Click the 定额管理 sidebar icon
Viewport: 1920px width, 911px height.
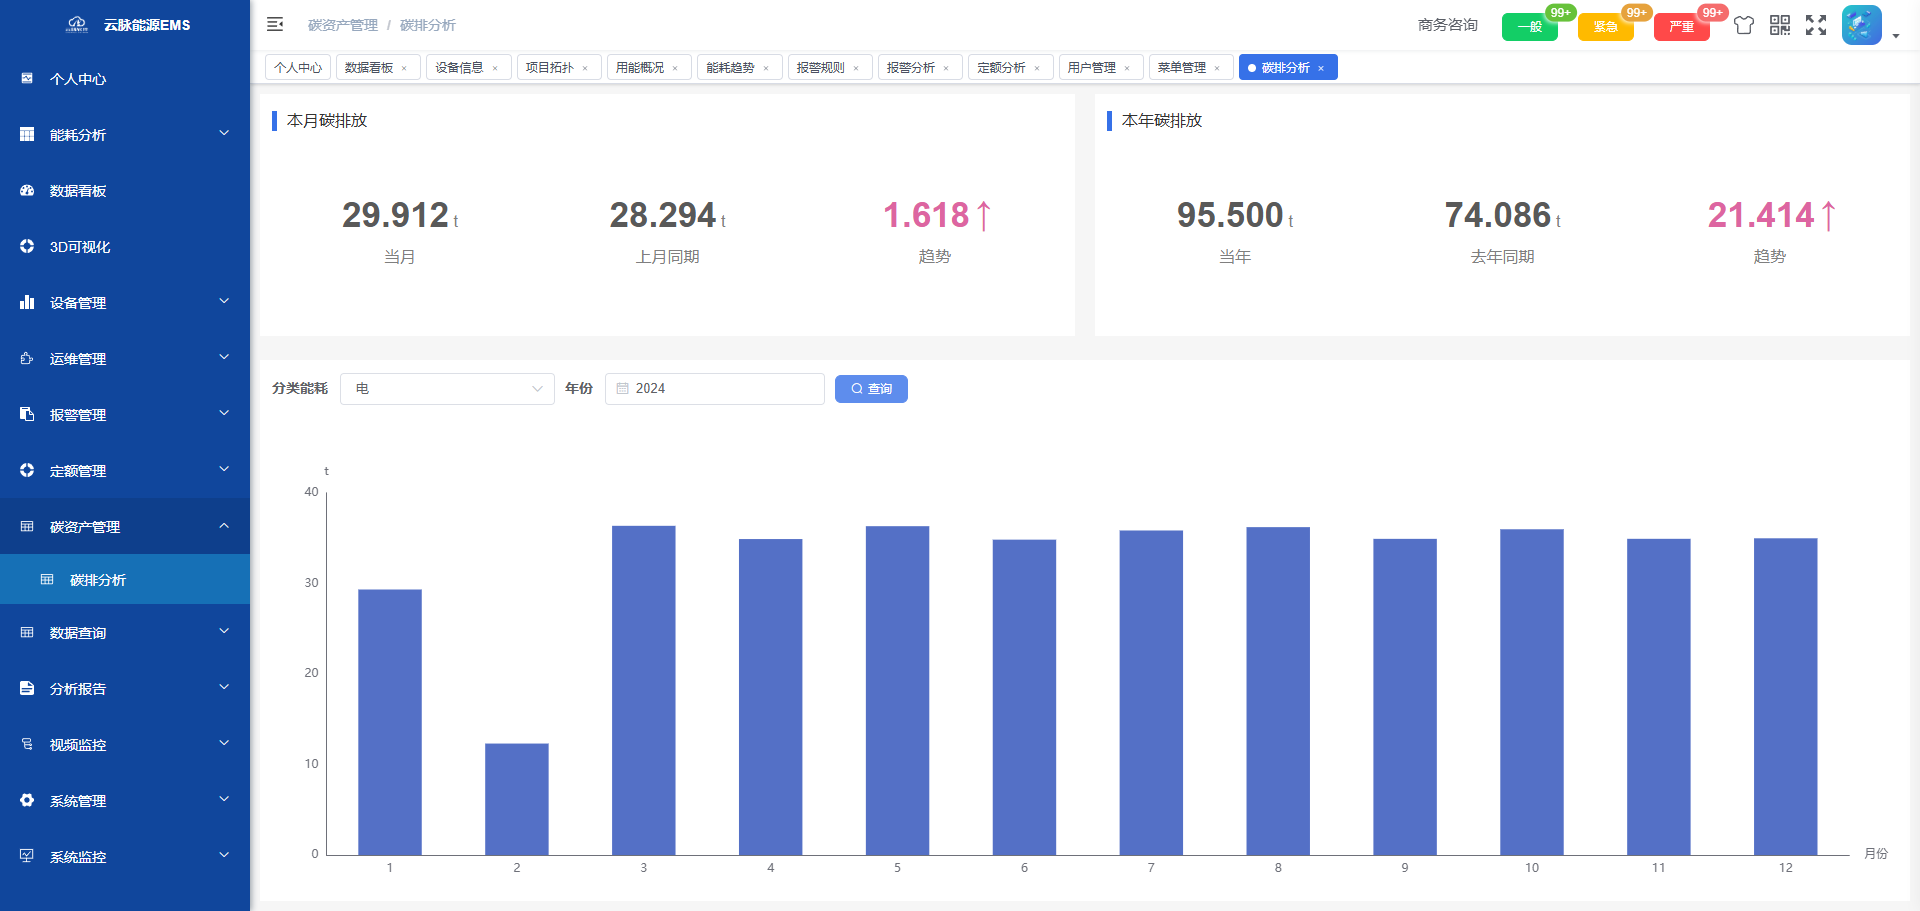(27, 470)
